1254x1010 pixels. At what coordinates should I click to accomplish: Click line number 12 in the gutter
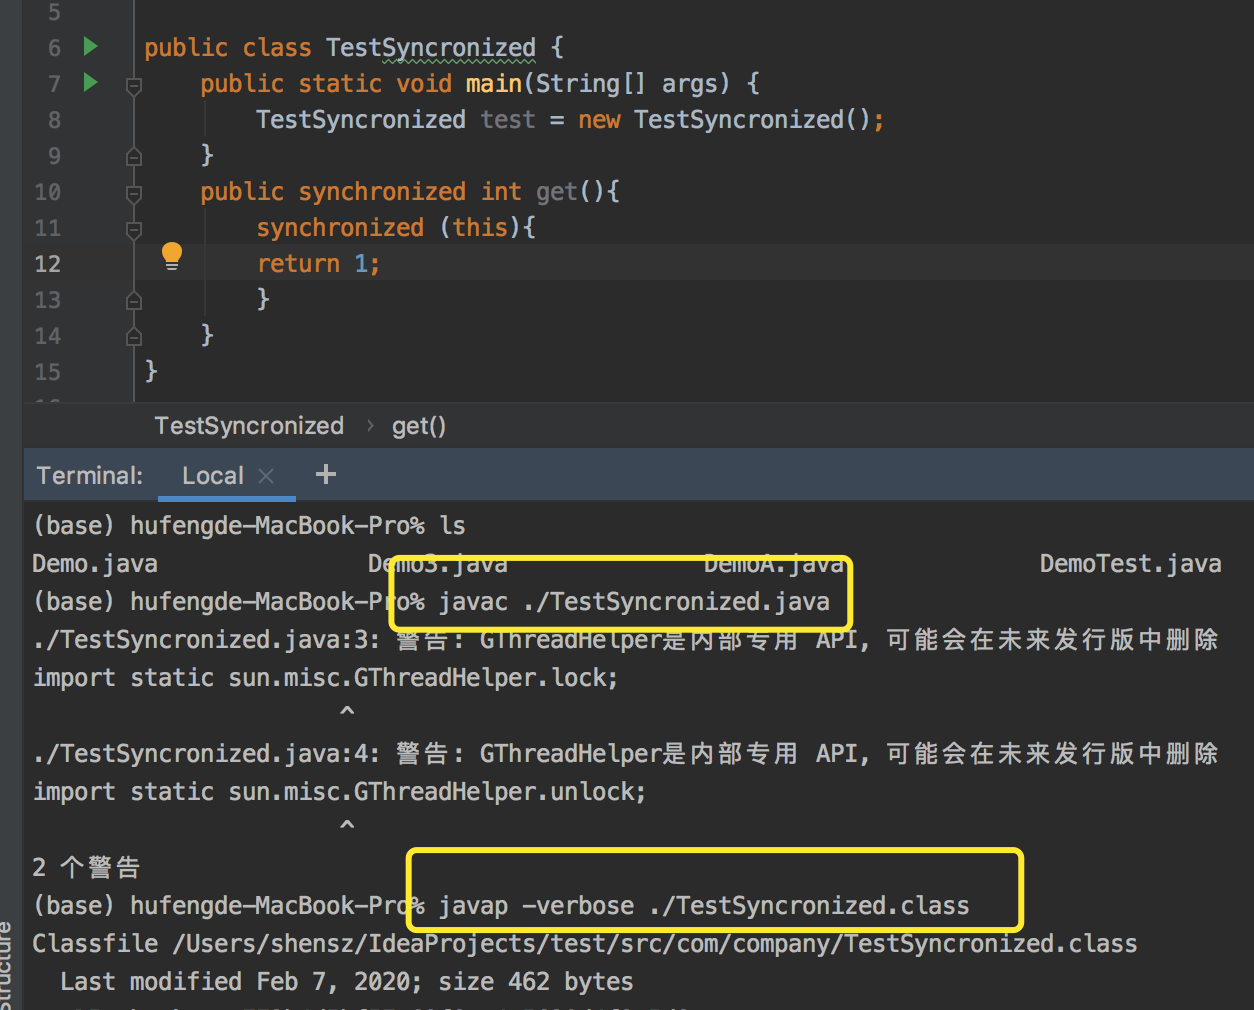point(48,264)
